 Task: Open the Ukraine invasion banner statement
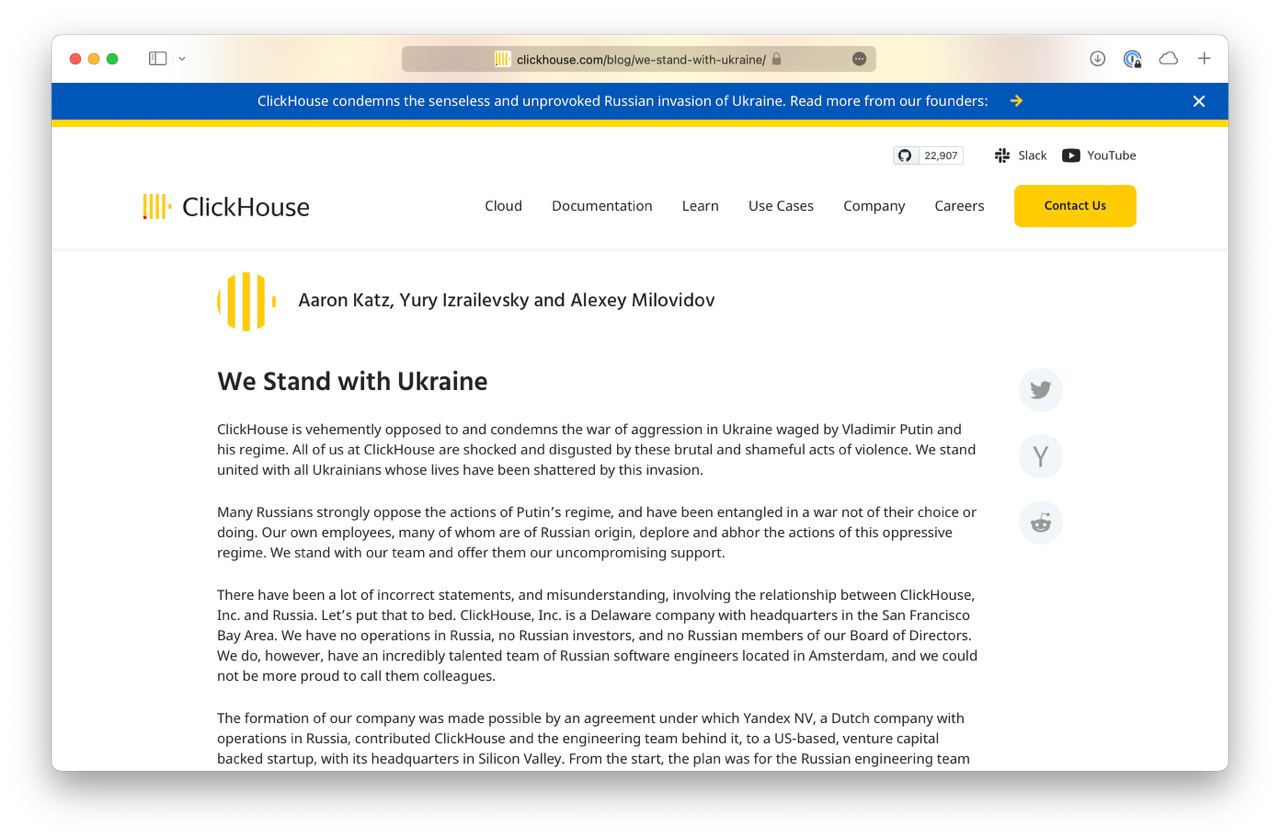click(622, 101)
